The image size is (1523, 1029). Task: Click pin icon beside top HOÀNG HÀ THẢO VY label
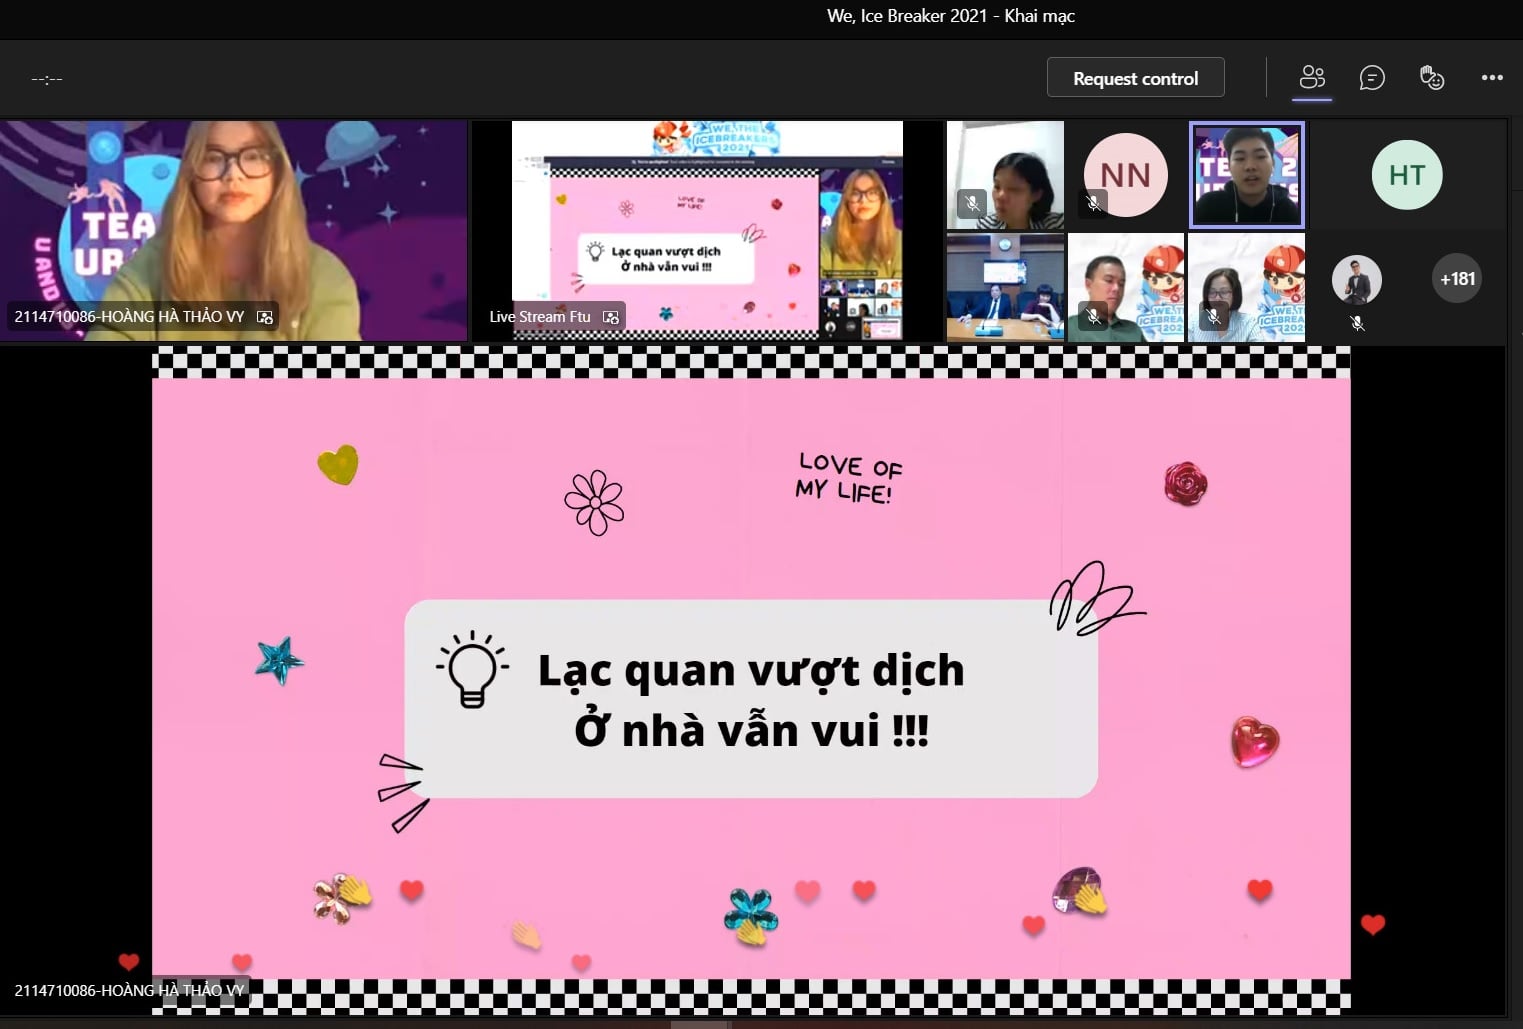click(x=265, y=317)
